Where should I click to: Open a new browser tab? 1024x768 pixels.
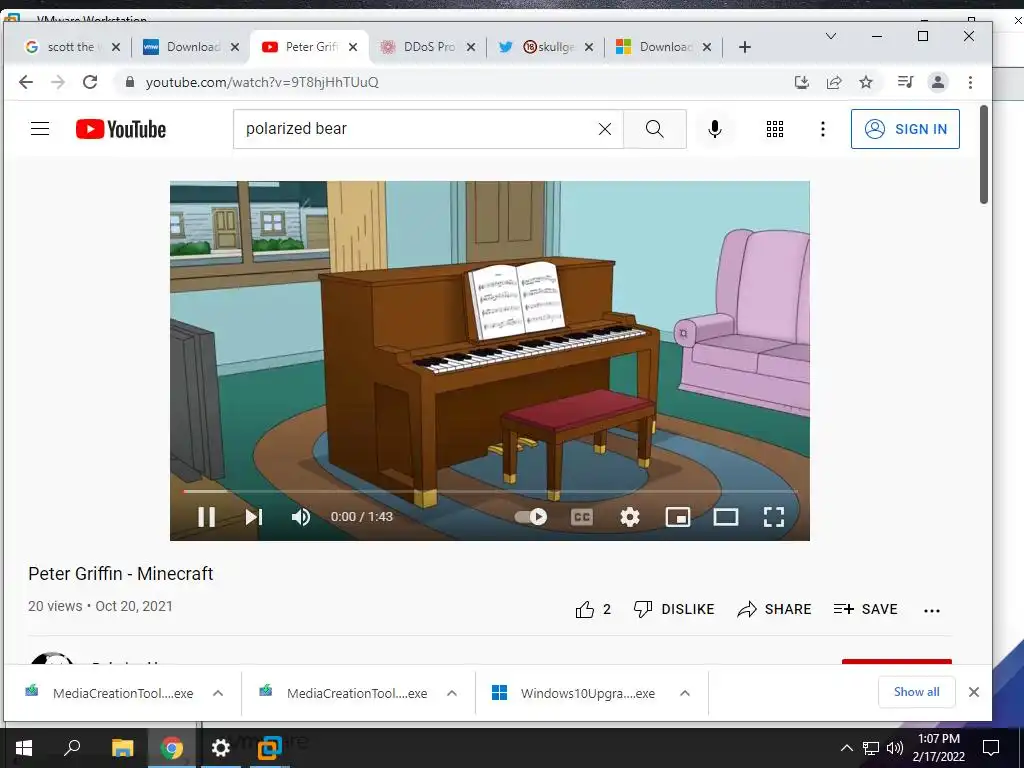point(744,47)
